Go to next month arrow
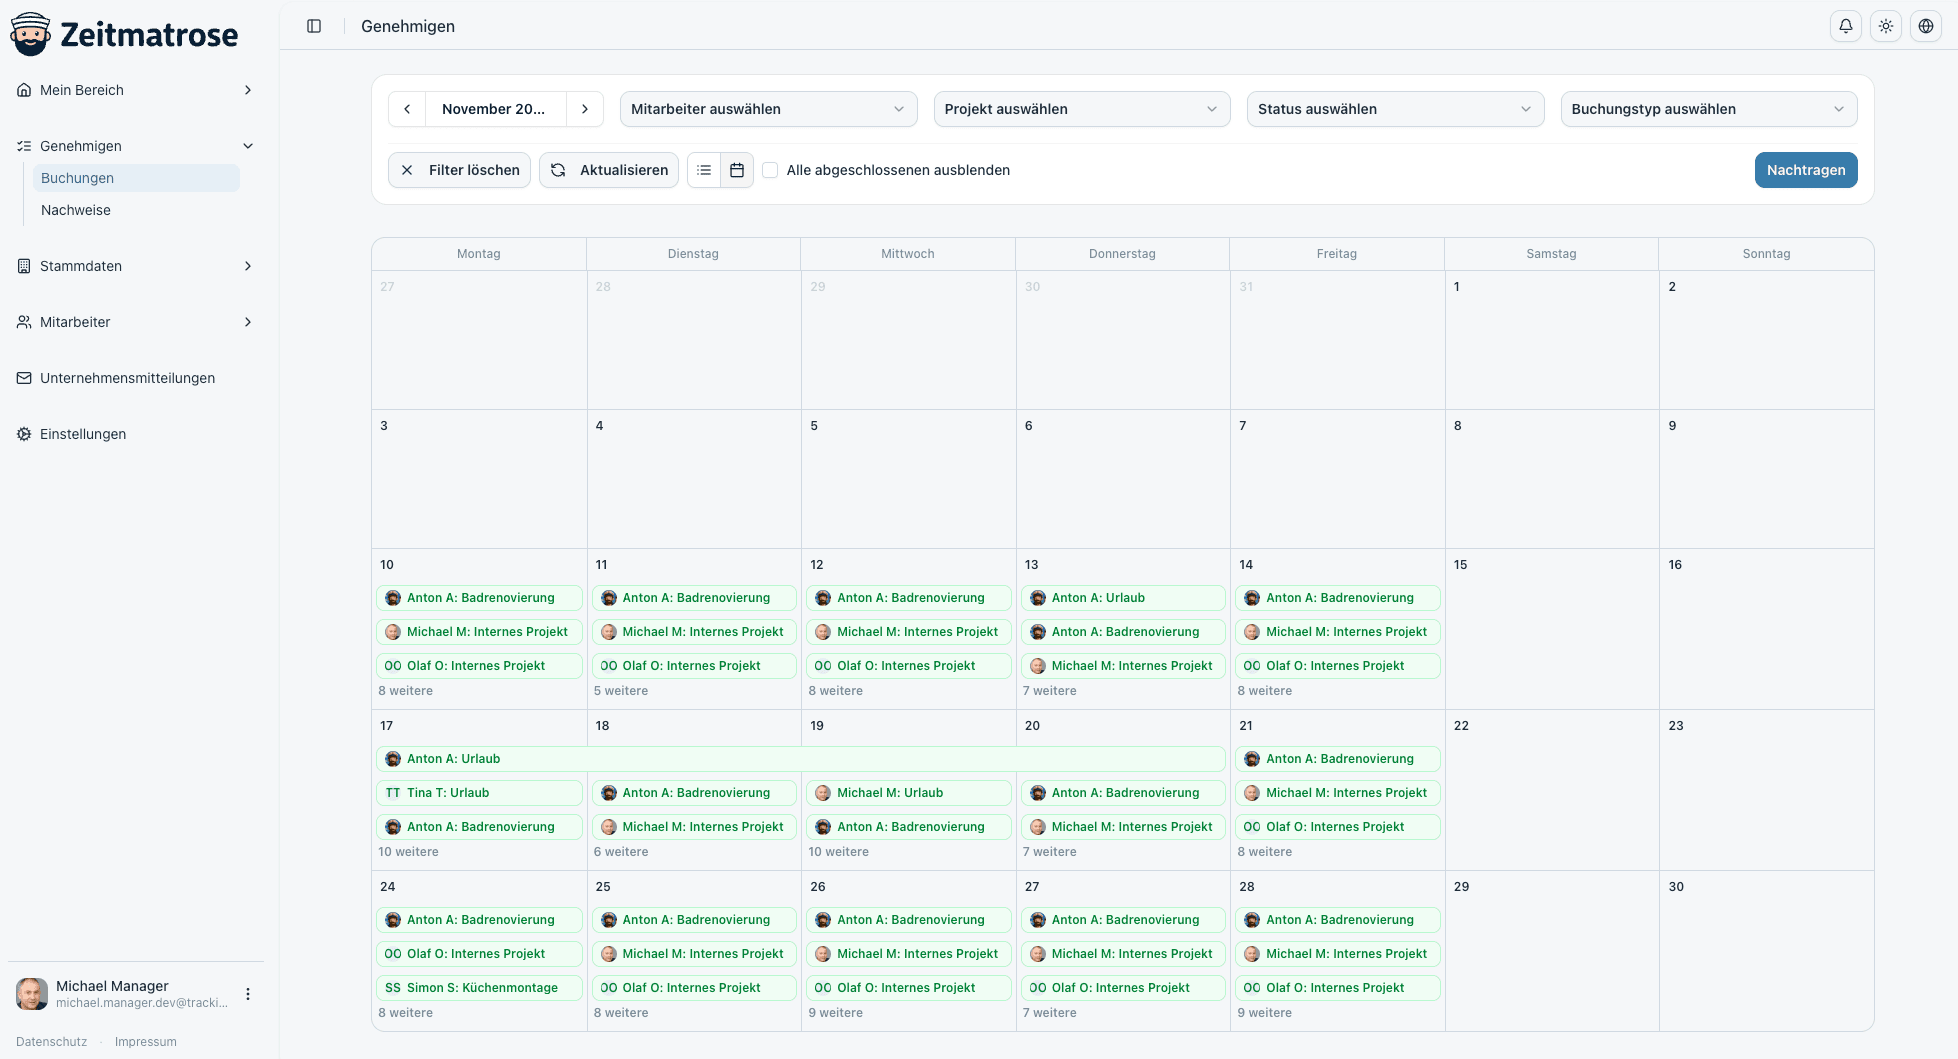Screen dimensions: 1958x1059 585,109
